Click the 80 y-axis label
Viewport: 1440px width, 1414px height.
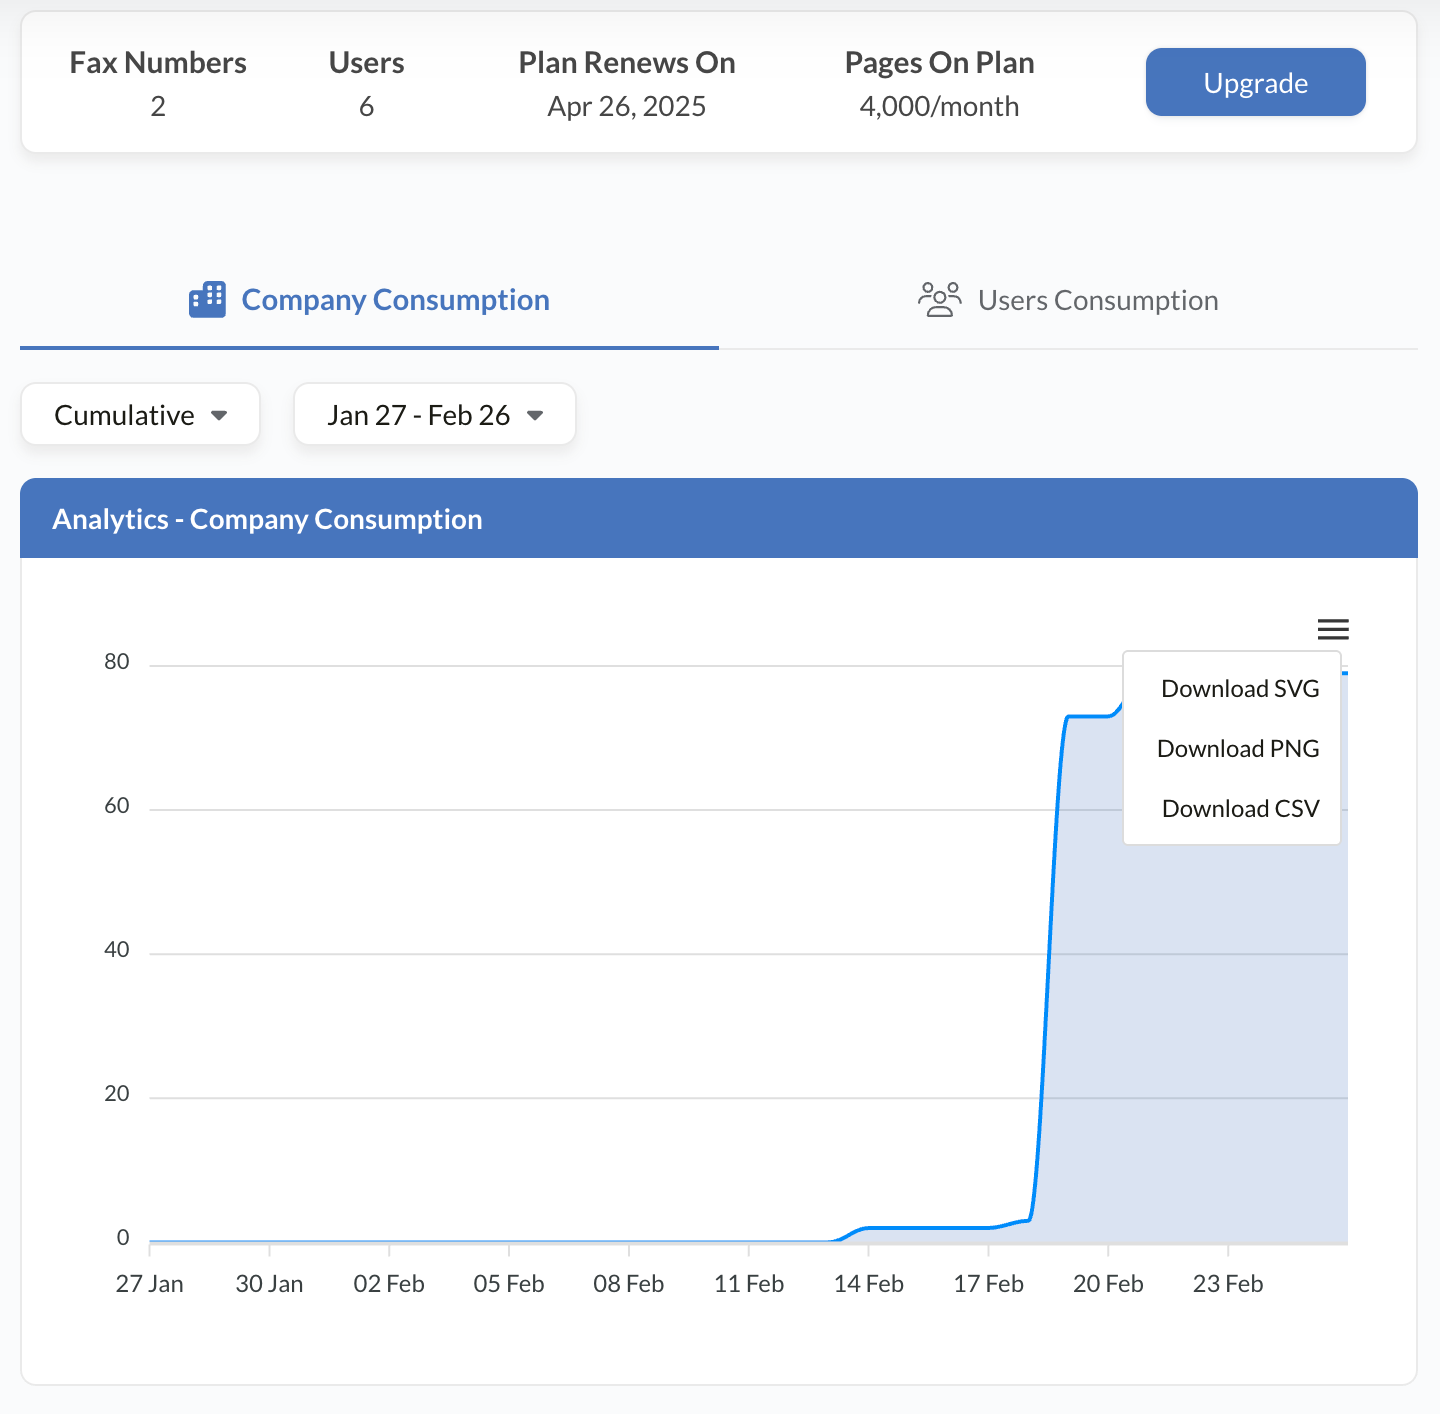[x=117, y=662]
